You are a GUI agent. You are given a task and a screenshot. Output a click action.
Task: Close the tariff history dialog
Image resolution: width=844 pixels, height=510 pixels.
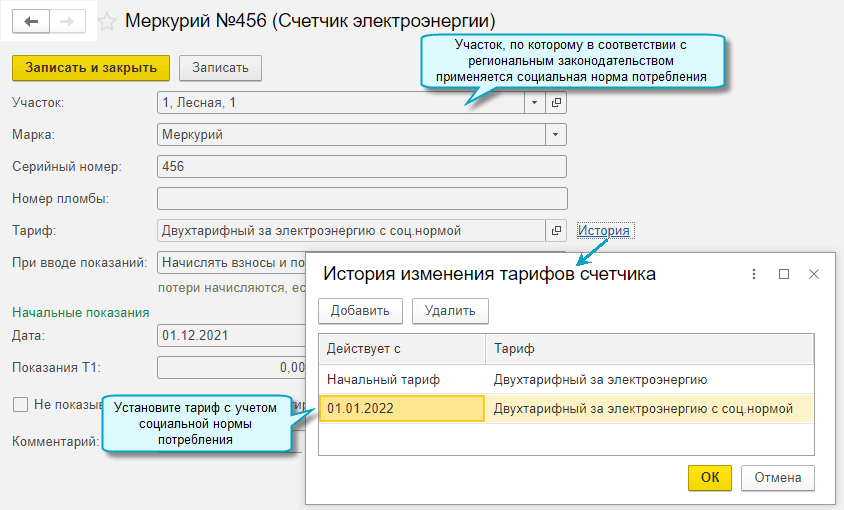tap(814, 274)
